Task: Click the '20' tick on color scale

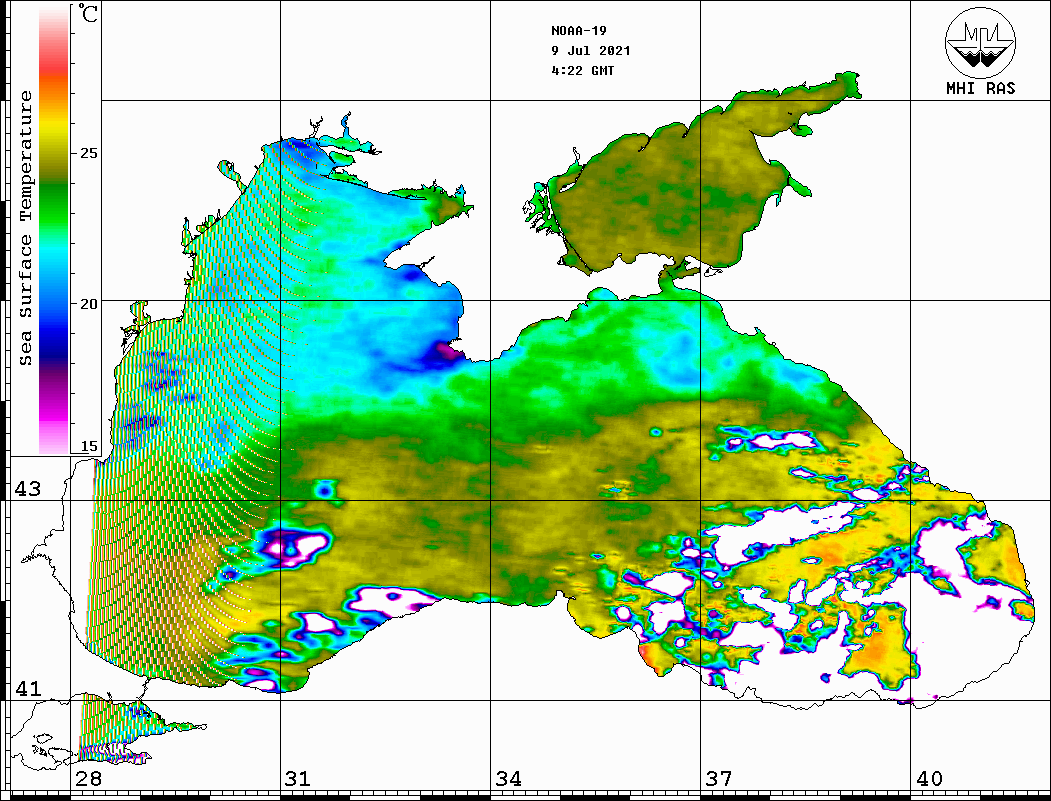Action: [x=88, y=304]
